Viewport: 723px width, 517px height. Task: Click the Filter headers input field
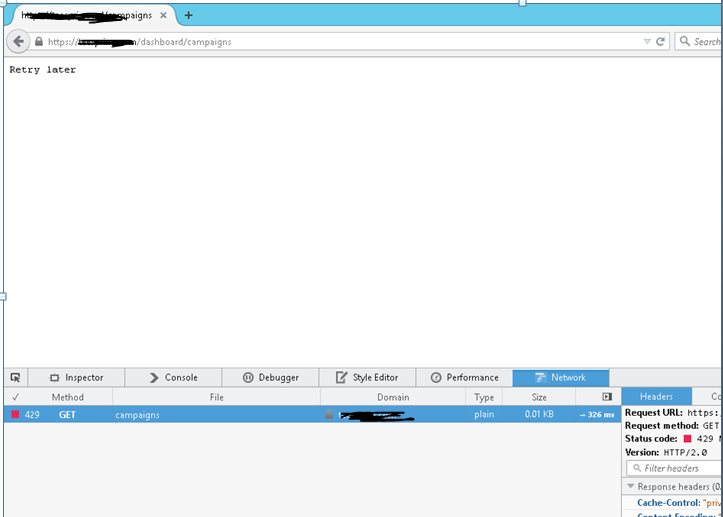(x=675, y=468)
